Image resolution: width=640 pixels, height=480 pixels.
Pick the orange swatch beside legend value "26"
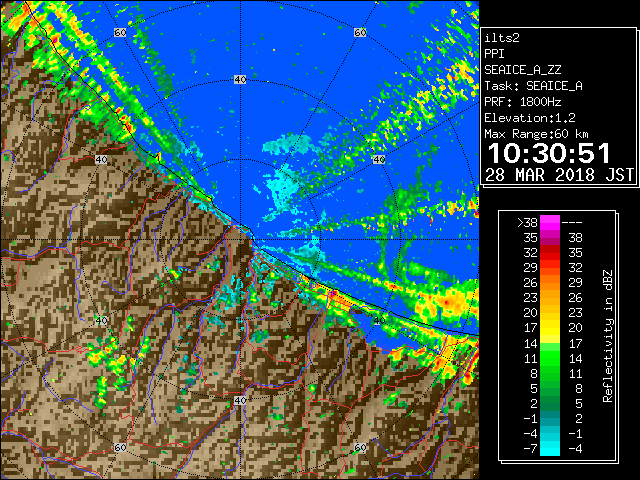[x=550, y=283]
